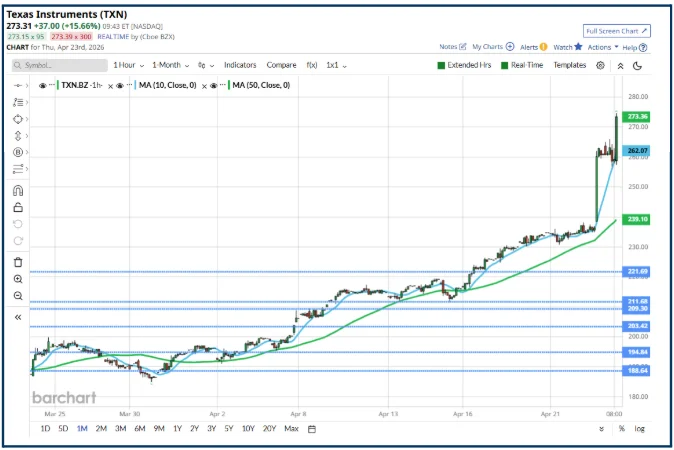Open Templates menu
The height and width of the screenshot is (450, 674).
[570, 65]
